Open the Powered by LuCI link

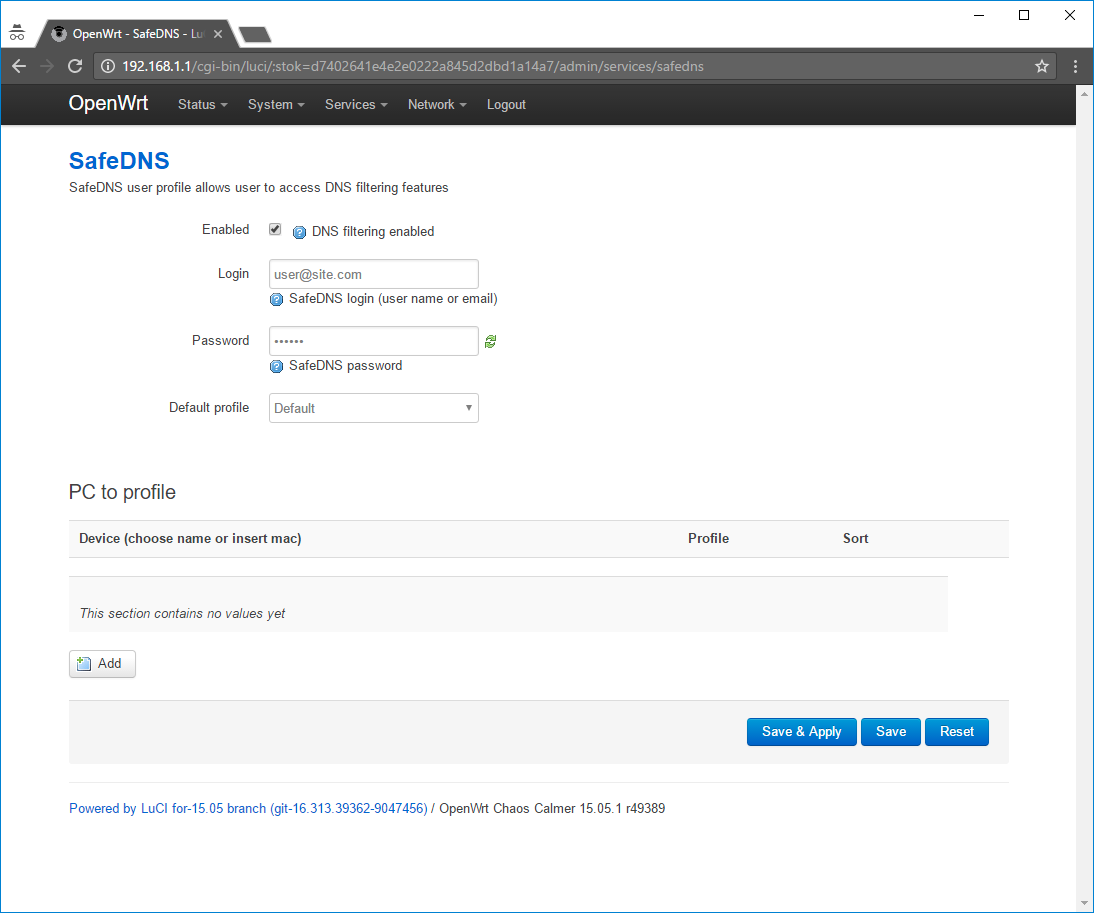pyautogui.click(x=248, y=808)
